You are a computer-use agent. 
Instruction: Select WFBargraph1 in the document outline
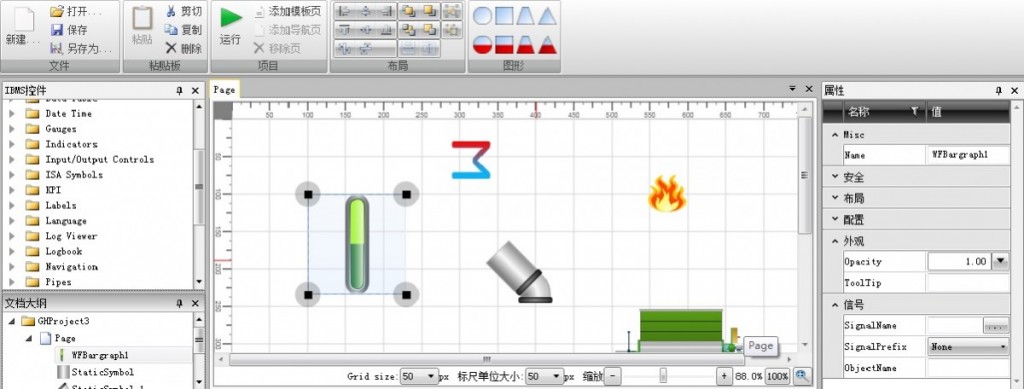[x=100, y=356]
